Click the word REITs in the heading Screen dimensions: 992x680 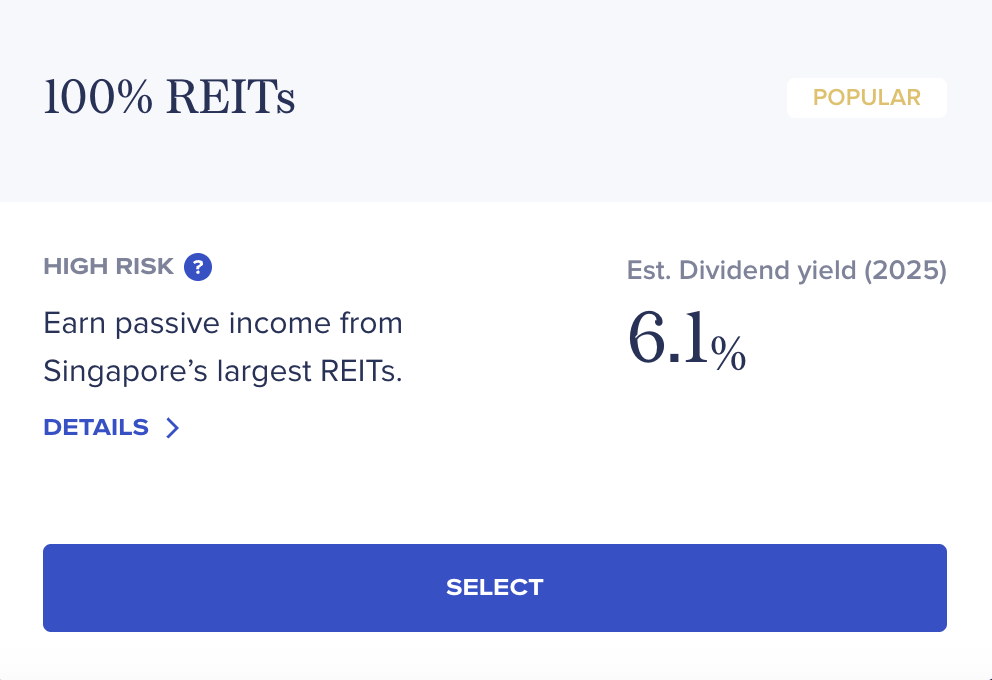point(231,97)
